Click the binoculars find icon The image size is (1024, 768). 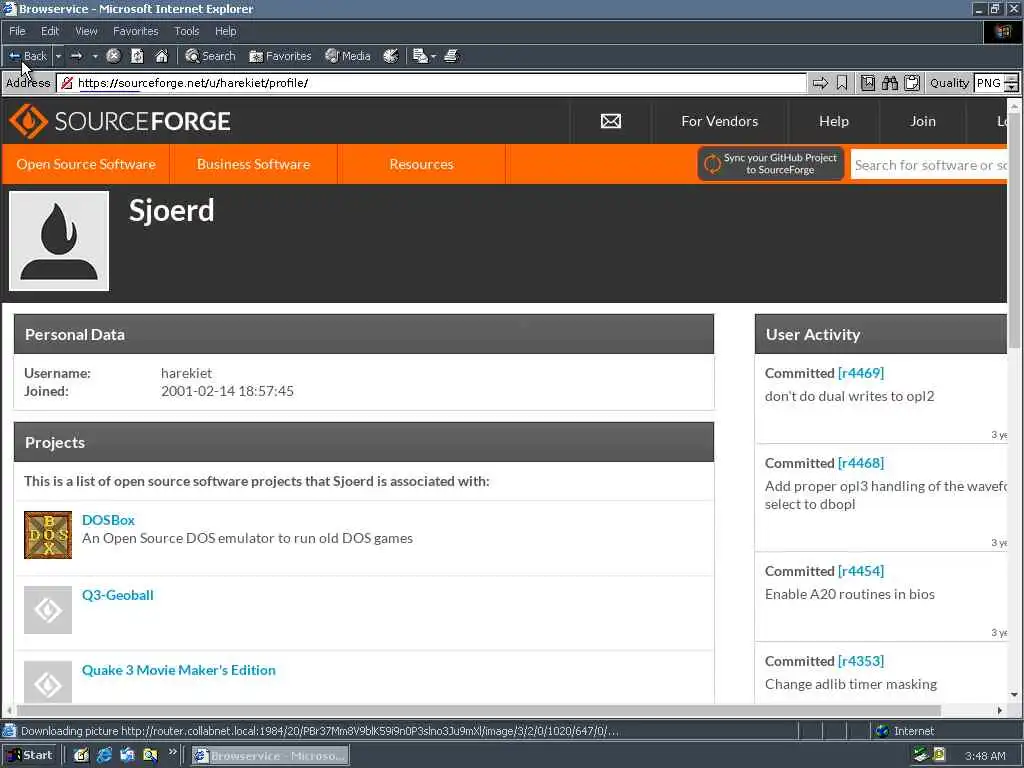889,83
